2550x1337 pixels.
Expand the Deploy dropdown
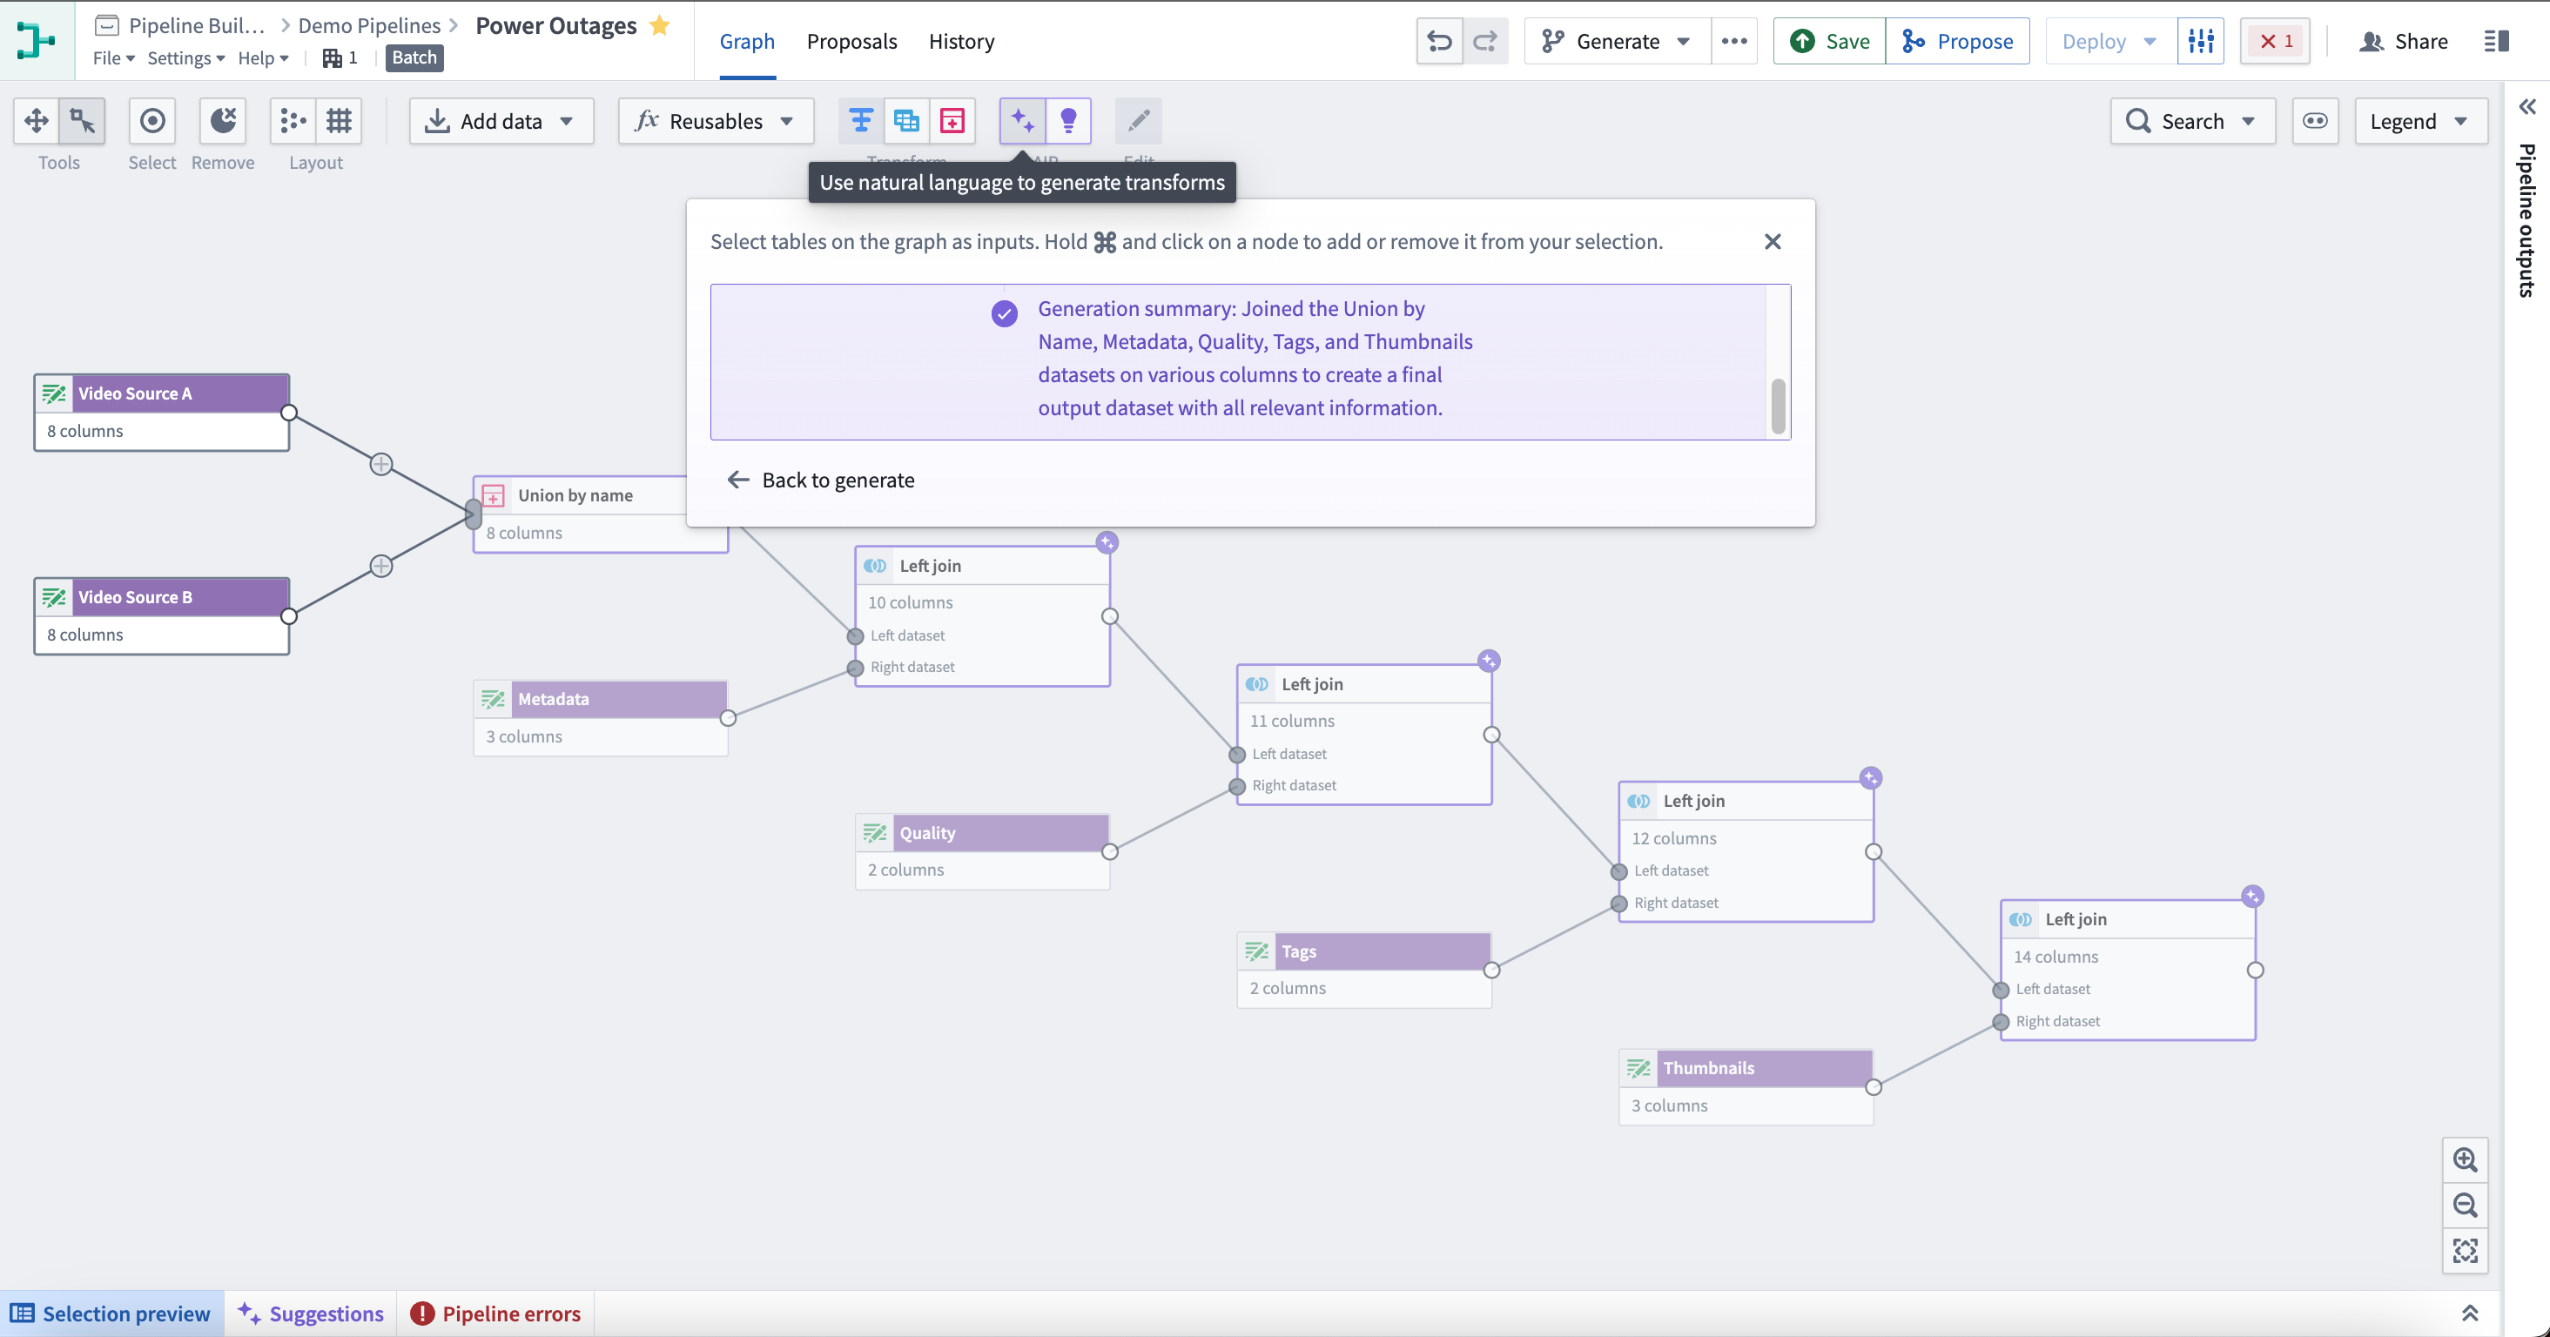point(2152,40)
